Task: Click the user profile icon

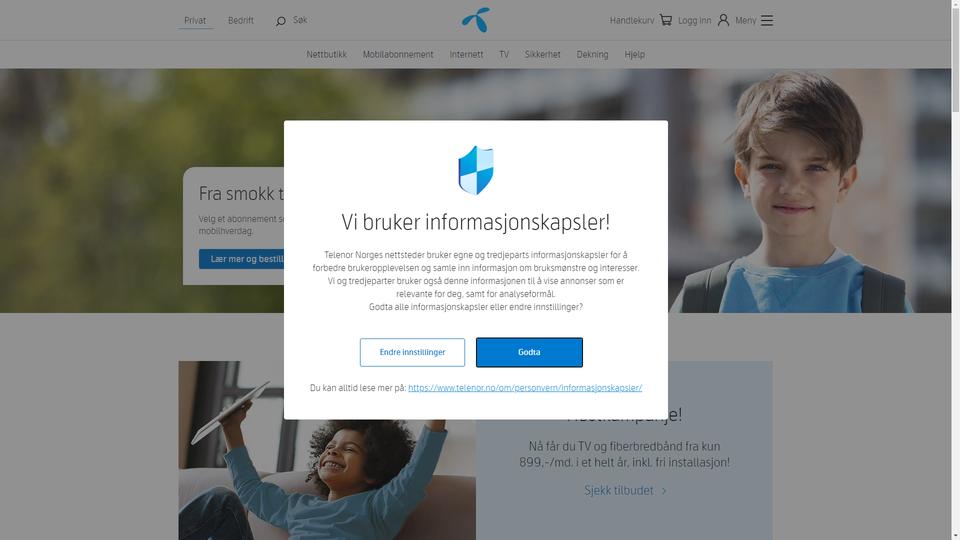Action: pos(723,20)
